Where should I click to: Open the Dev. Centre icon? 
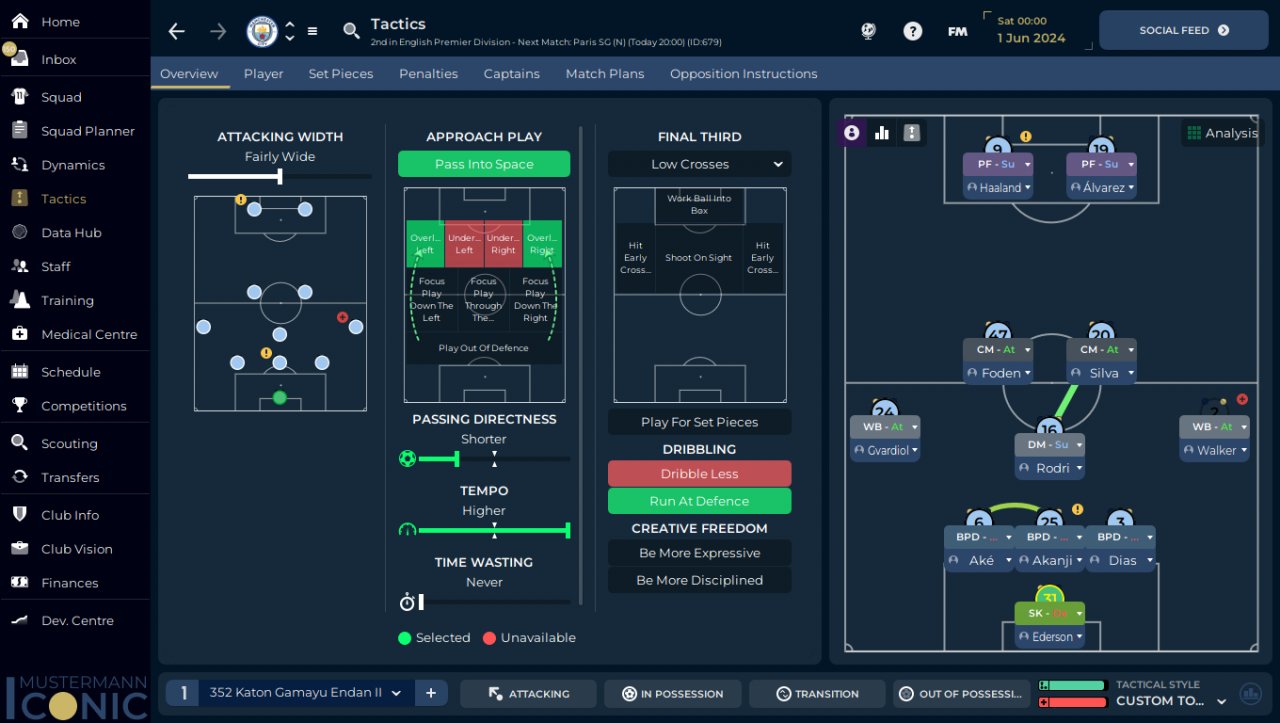coord(19,620)
